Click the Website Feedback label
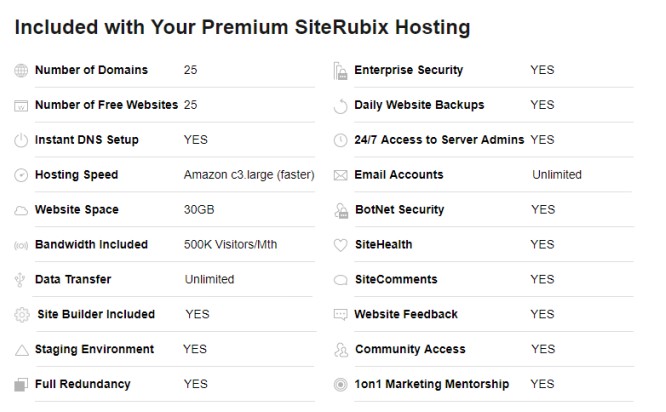666x412 pixels. (x=406, y=314)
